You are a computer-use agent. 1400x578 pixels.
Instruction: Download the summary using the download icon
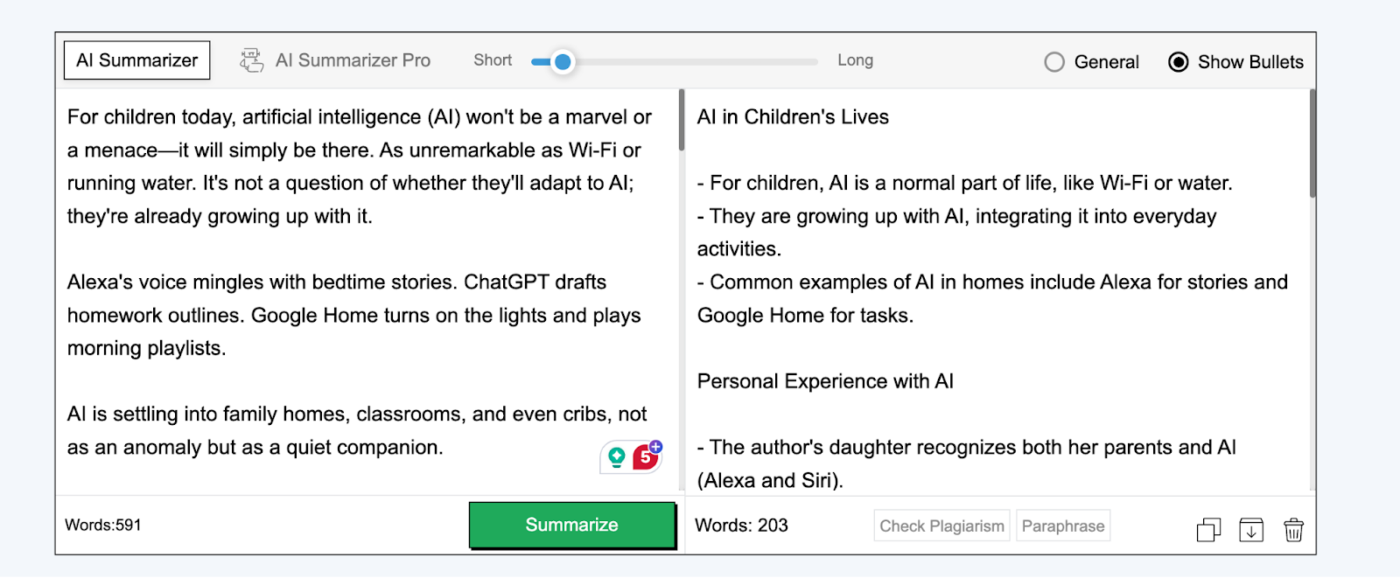[x=1251, y=529]
